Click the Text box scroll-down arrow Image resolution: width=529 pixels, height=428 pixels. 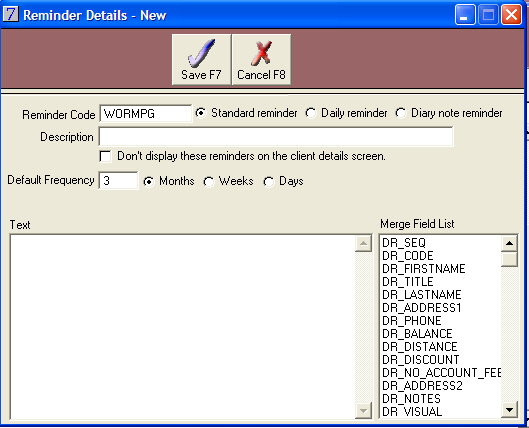(364, 410)
